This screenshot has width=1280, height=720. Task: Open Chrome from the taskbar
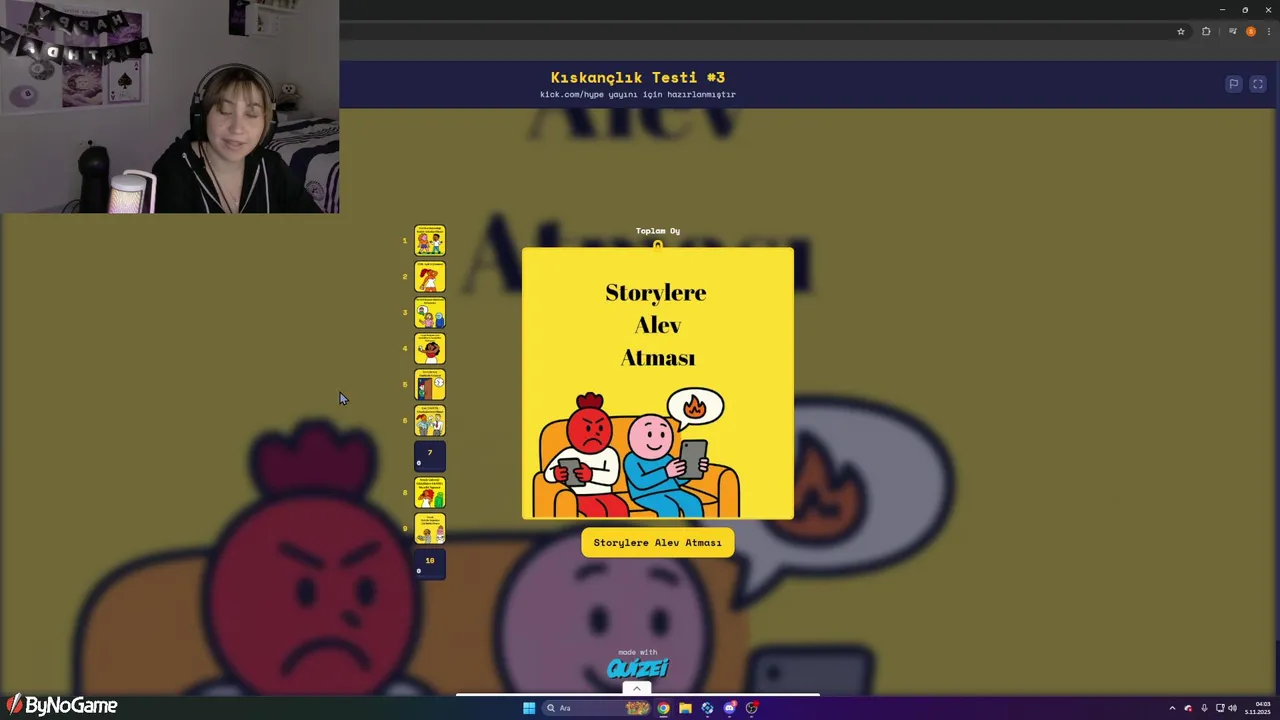[663, 708]
